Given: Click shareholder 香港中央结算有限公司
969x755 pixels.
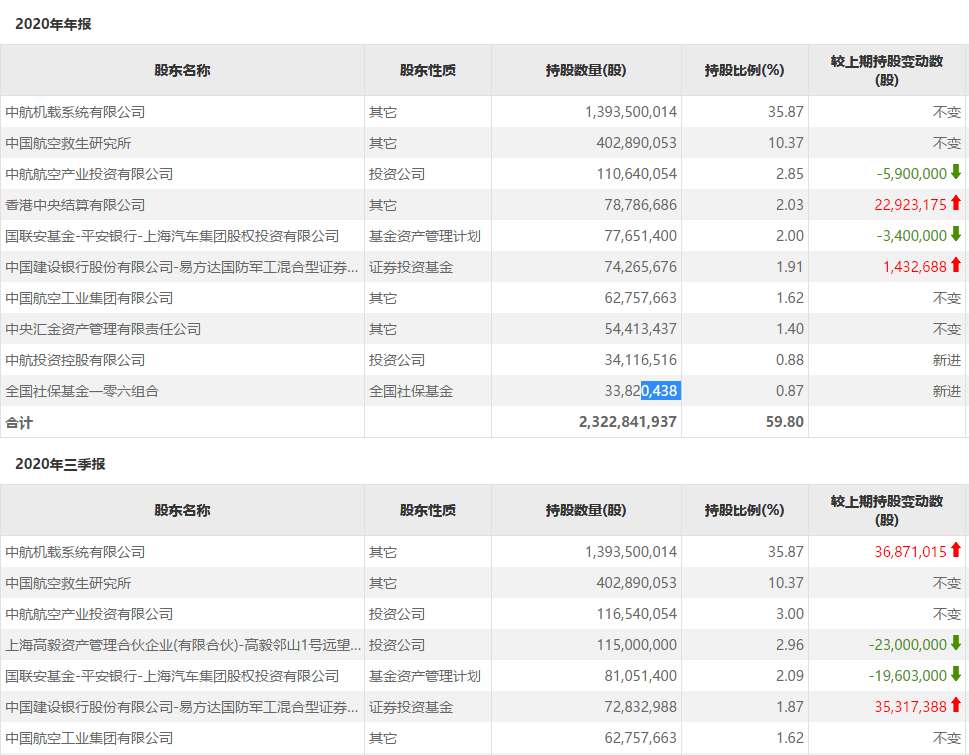Looking at the screenshot, I should tap(75, 205).
